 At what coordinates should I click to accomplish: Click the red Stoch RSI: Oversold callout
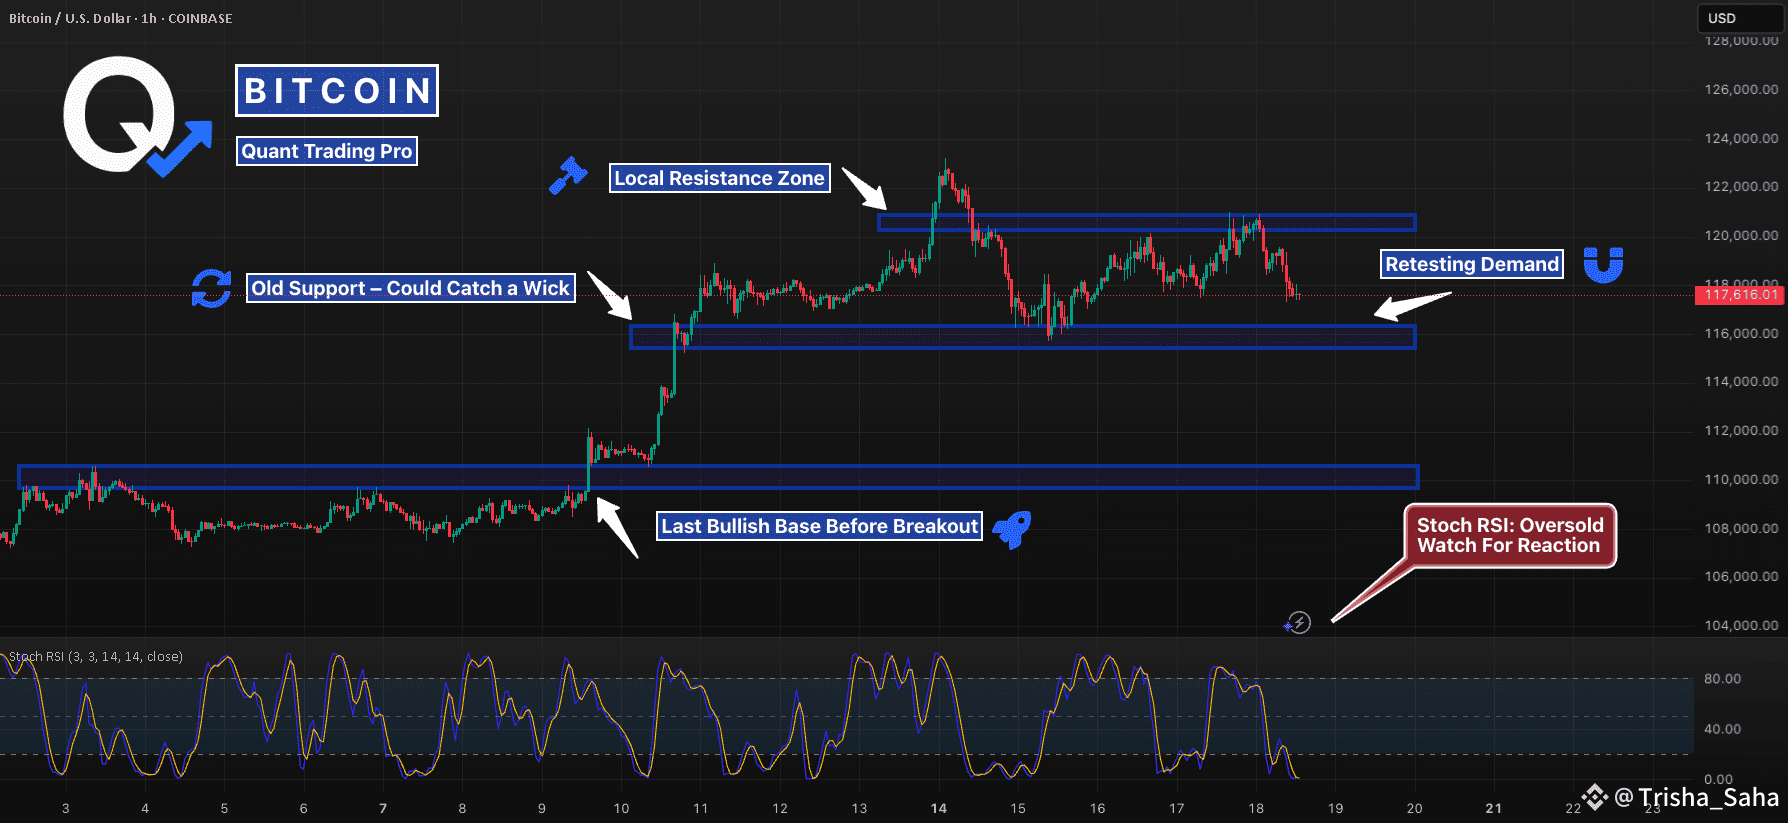pos(1510,535)
